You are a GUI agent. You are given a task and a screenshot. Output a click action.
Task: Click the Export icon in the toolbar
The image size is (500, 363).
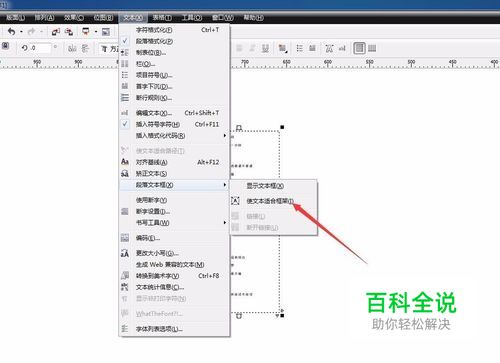tap(69, 32)
